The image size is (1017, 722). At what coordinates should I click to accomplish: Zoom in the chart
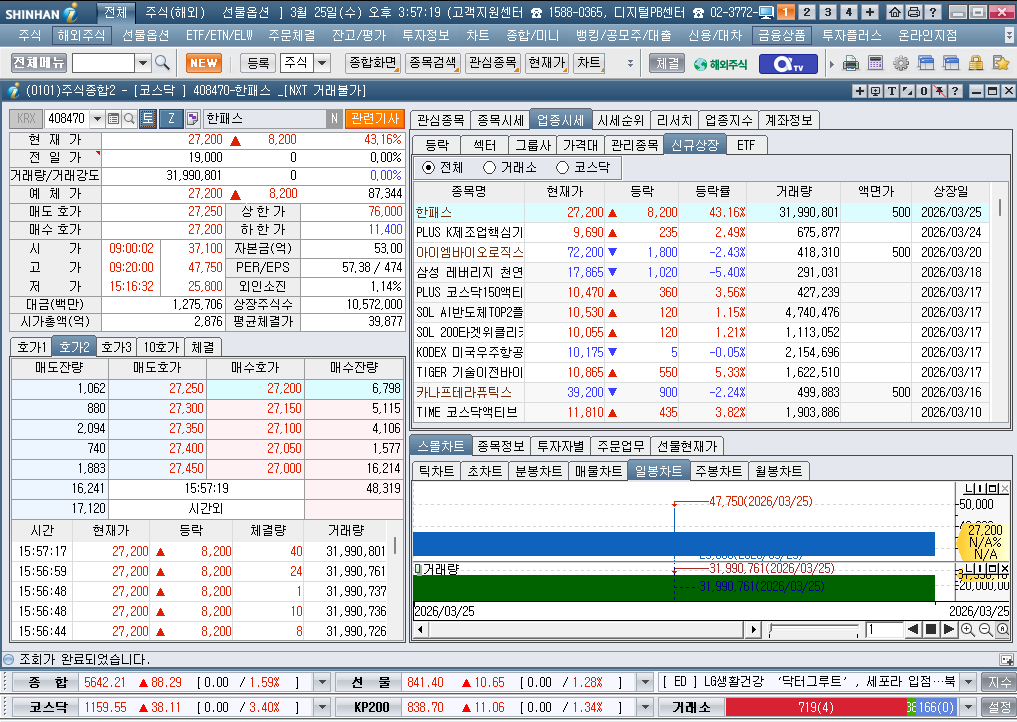point(967,629)
